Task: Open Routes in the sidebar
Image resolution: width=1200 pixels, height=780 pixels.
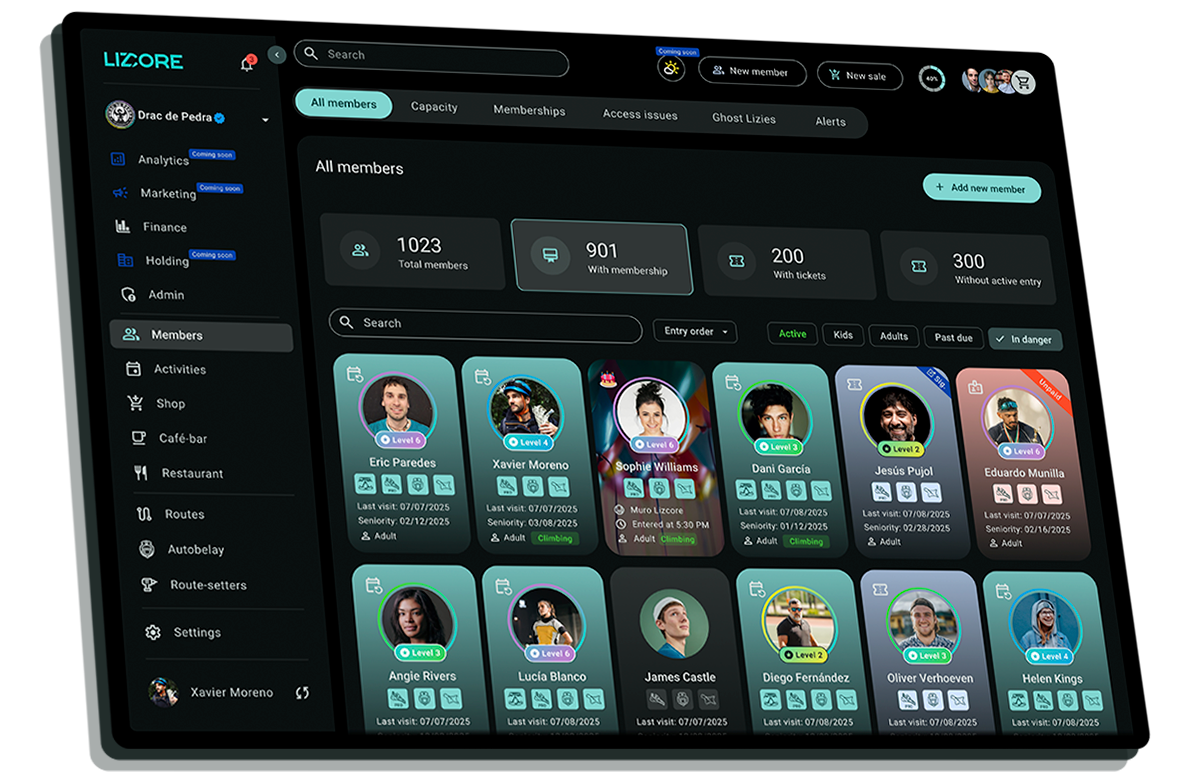Action: pyautogui.click(x=184, y=514)
